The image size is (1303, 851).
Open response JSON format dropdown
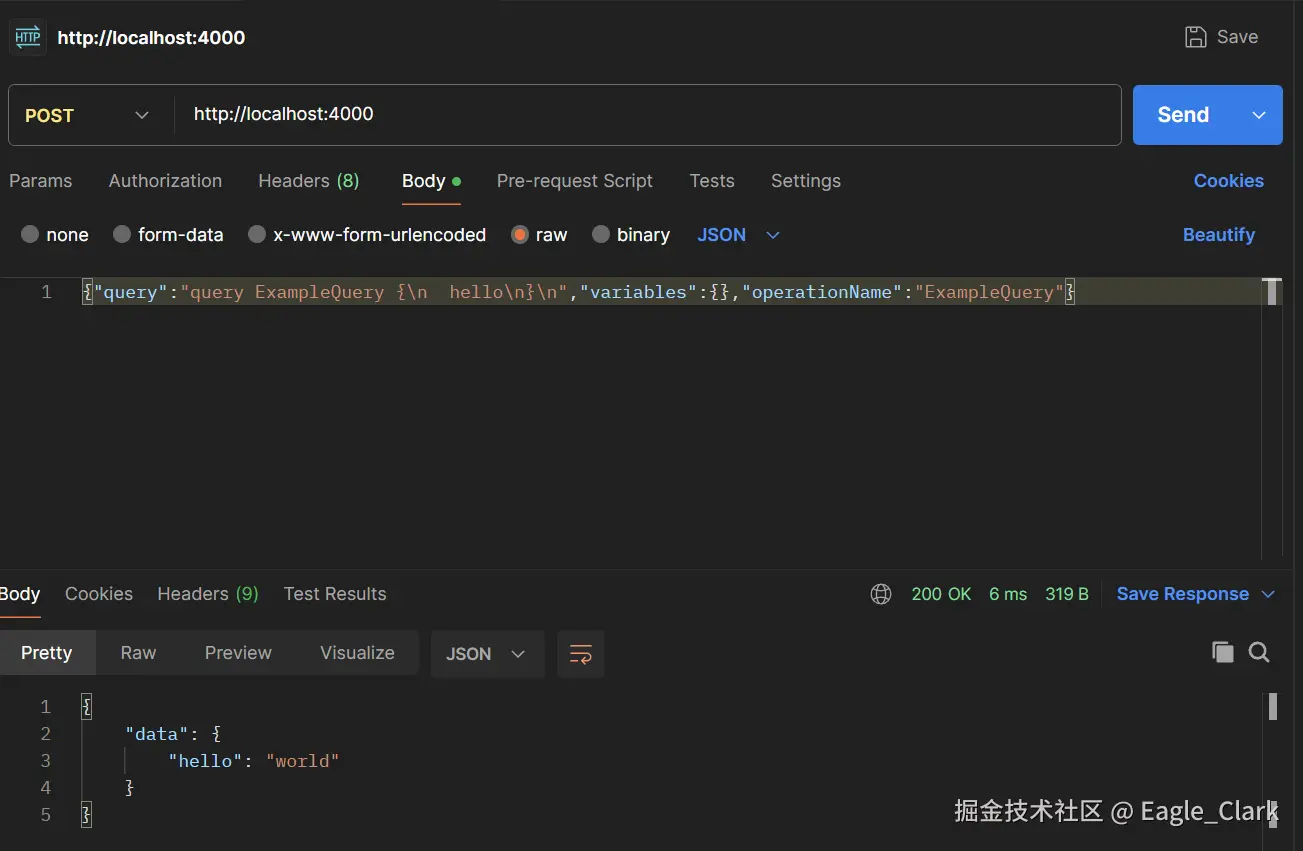pos(487,654)
